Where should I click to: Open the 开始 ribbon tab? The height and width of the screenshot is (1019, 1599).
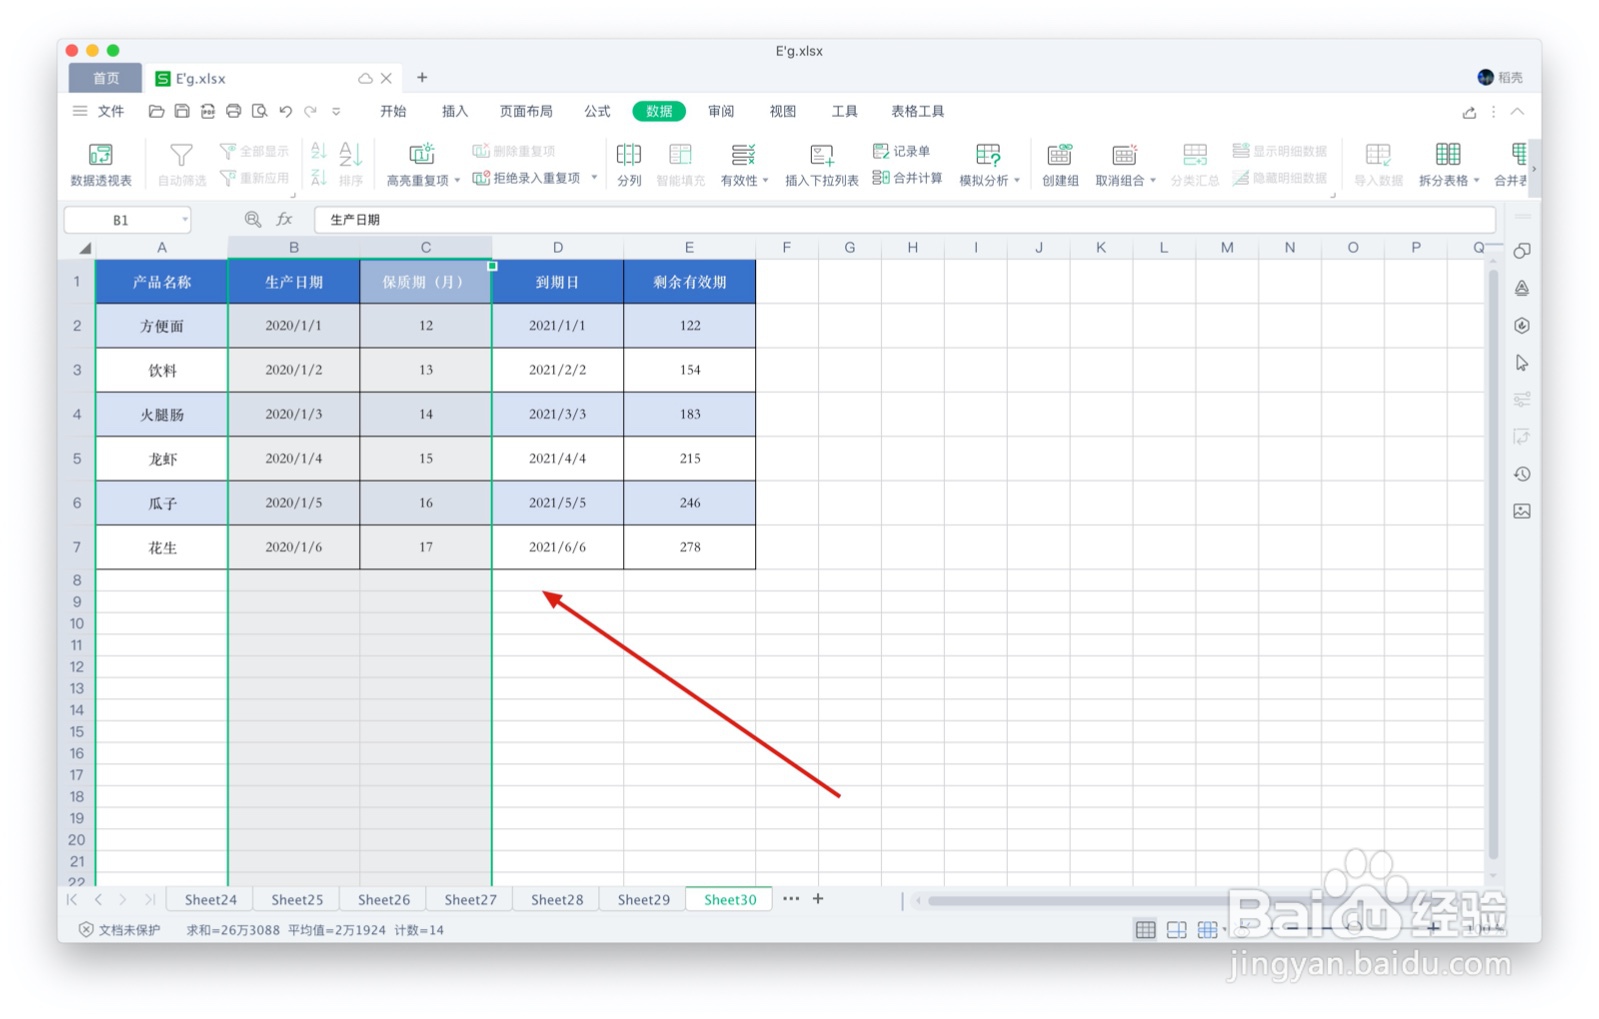pos(393,111)
